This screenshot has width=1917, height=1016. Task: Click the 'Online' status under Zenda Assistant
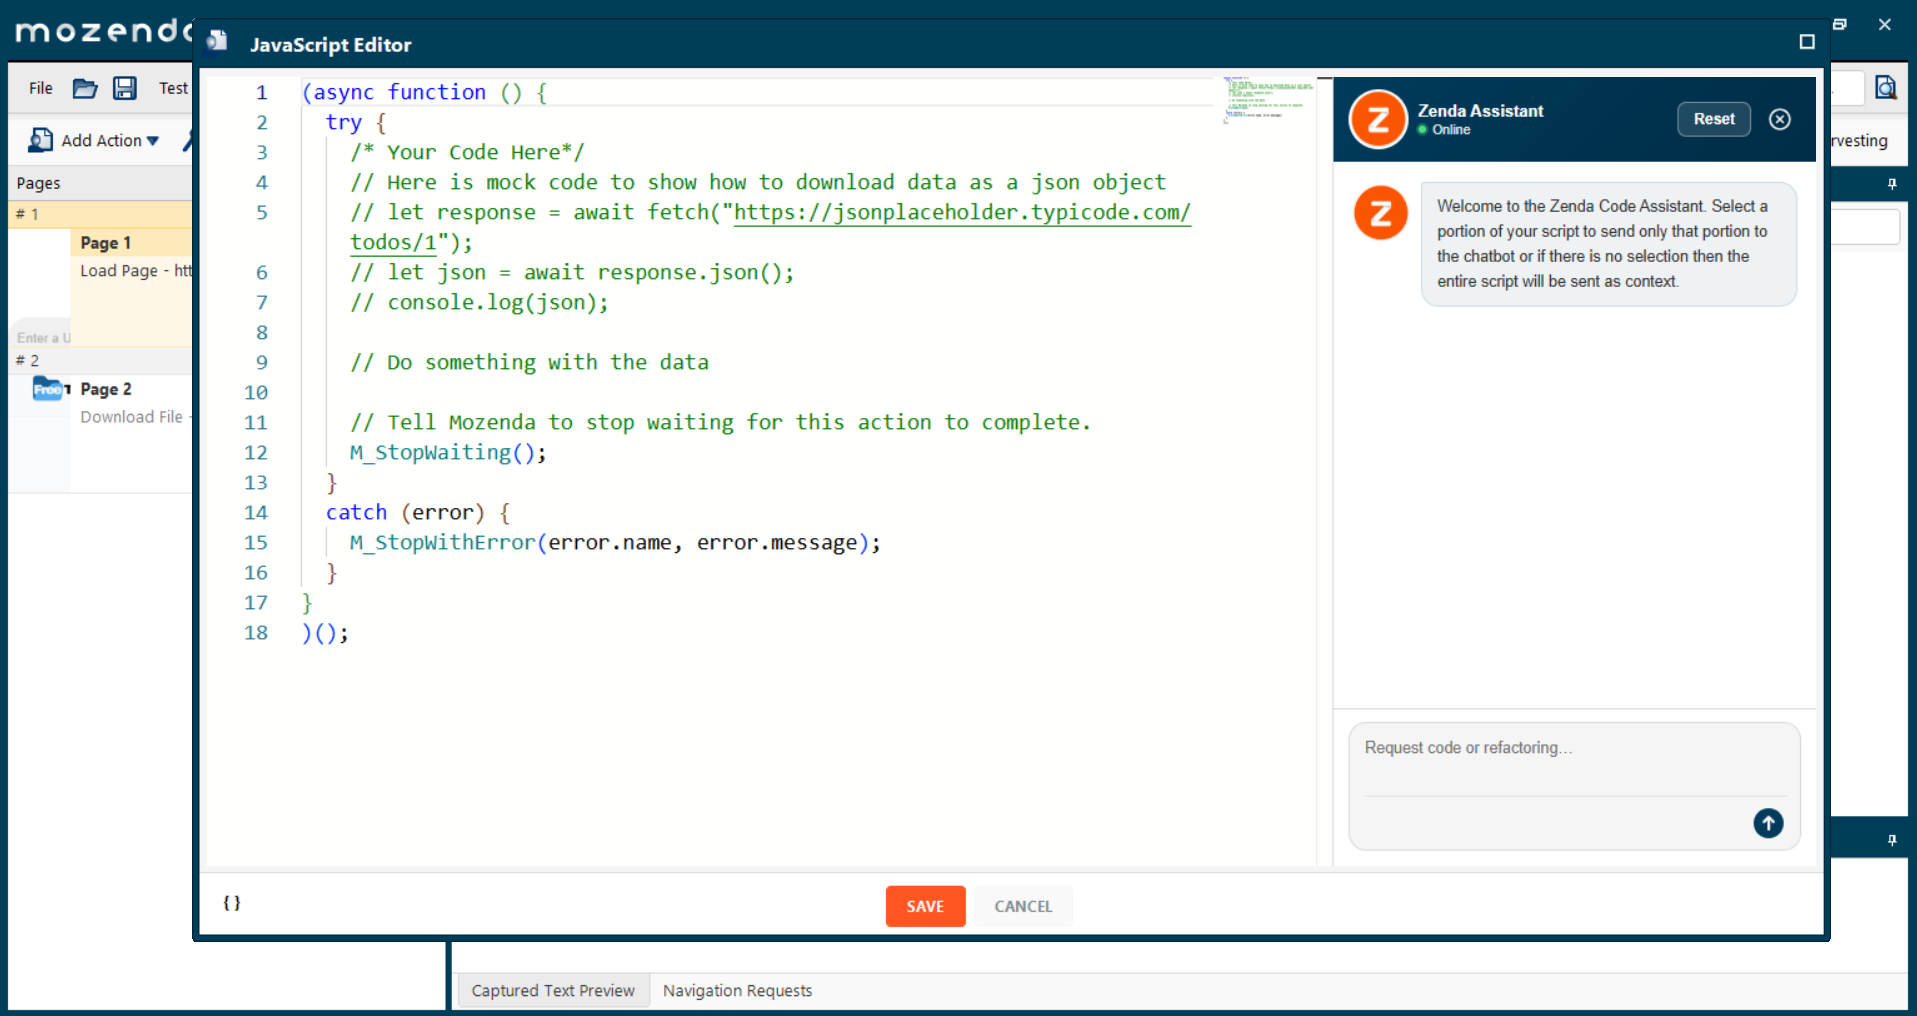tap(1444, 130)
